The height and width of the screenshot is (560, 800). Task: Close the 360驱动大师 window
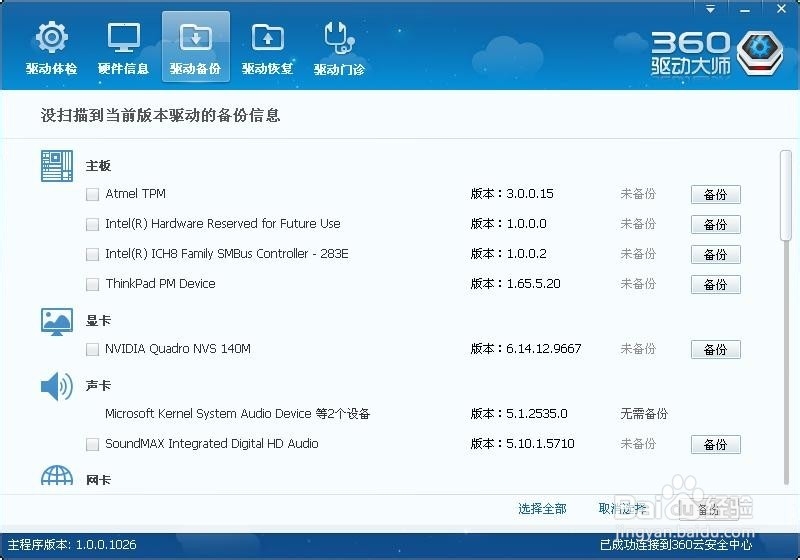[x=781, y=9]
